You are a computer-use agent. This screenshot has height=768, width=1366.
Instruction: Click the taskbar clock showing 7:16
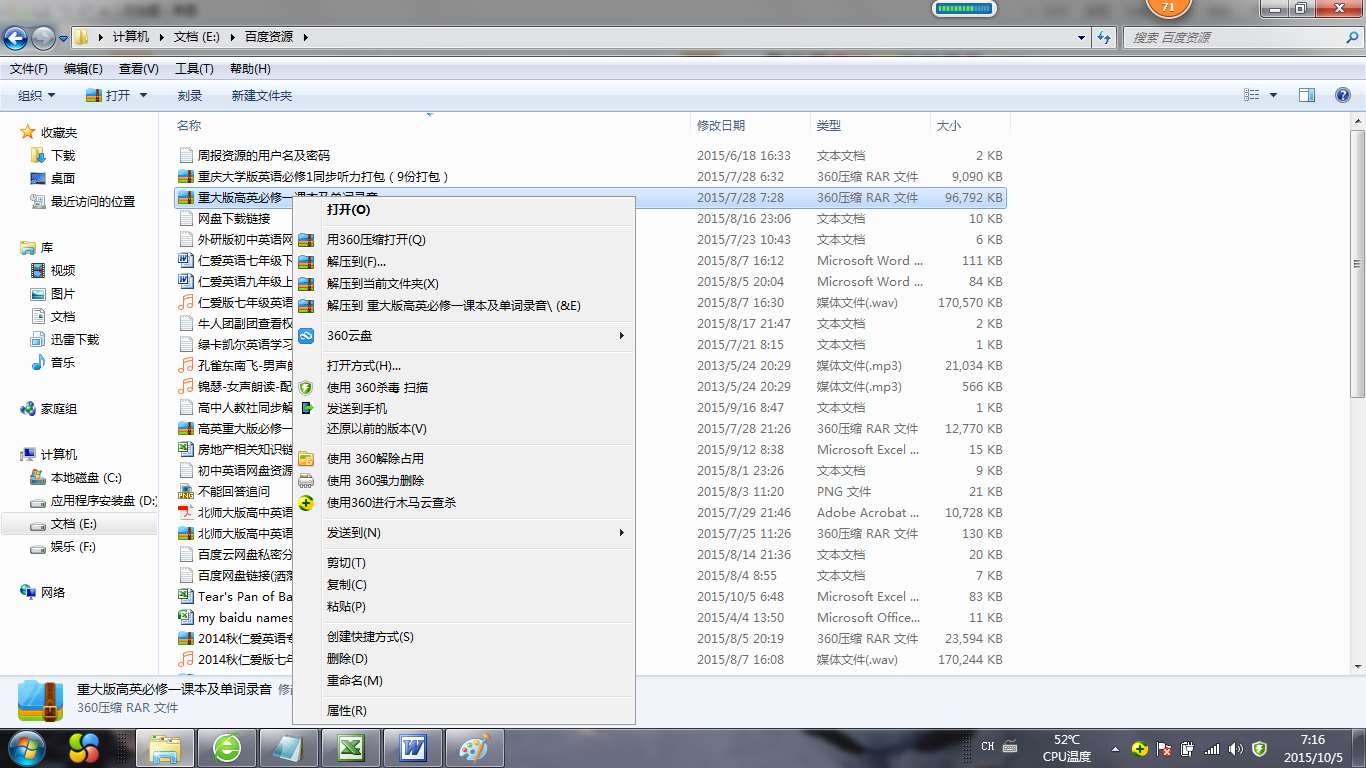click(1313, 748)
